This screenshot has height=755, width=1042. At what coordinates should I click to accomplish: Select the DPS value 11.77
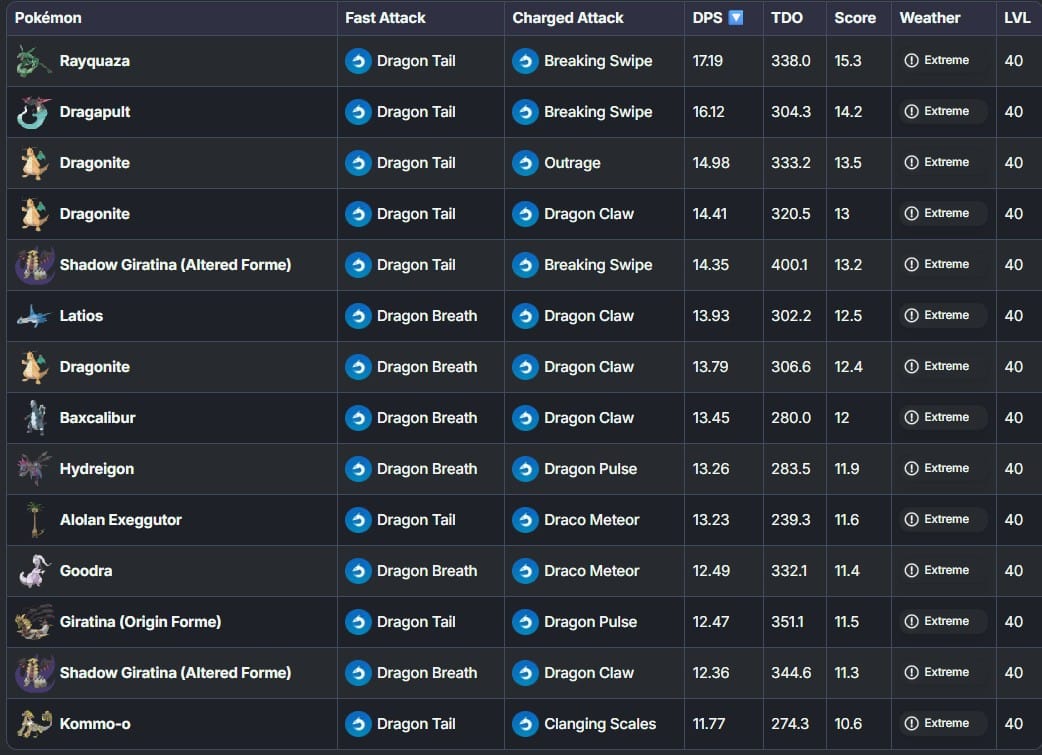[709, 724]
